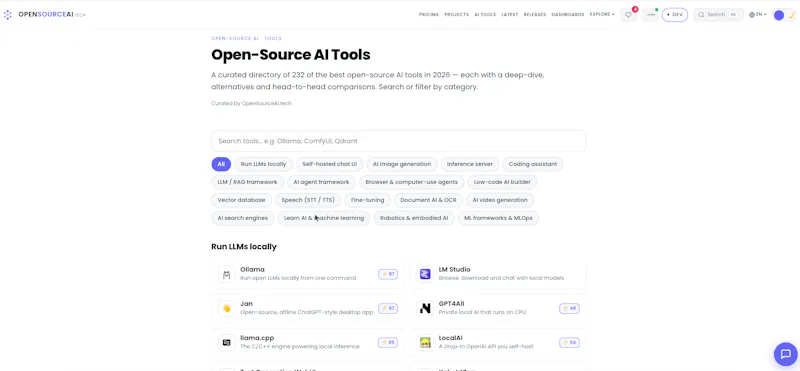Focus the Search tools input field
This screenshot has height=371, width=800.
[x=398, y=141]
